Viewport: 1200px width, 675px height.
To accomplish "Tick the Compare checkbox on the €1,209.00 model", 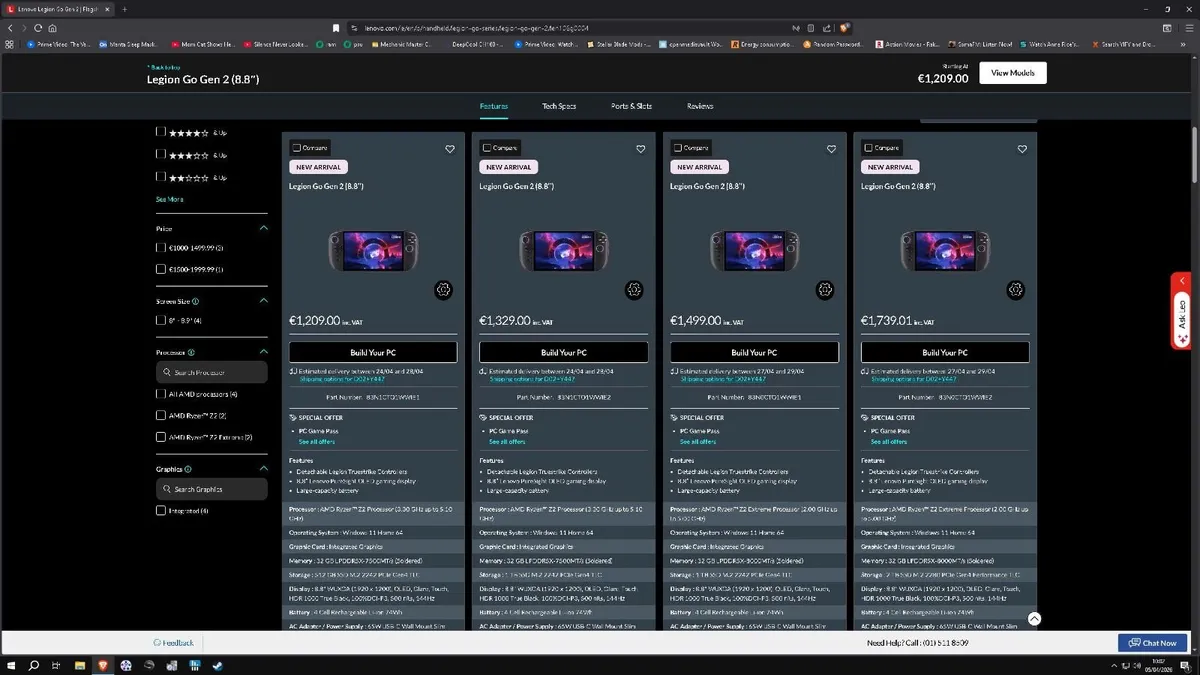I will (297, 148).
